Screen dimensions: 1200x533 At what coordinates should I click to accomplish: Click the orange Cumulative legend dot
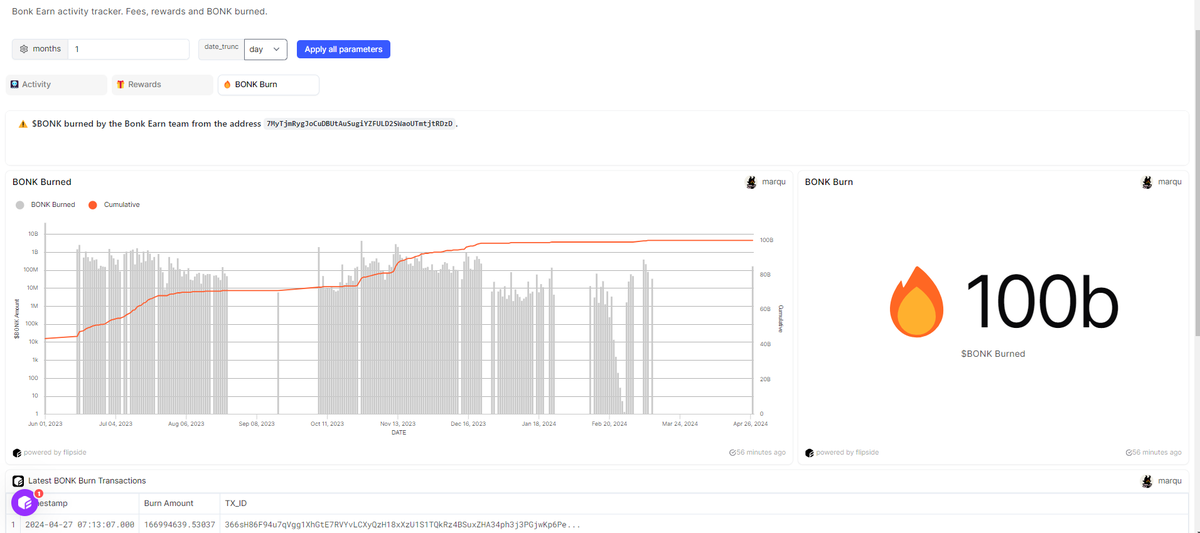pyautogui.click(x=93, y=204)
